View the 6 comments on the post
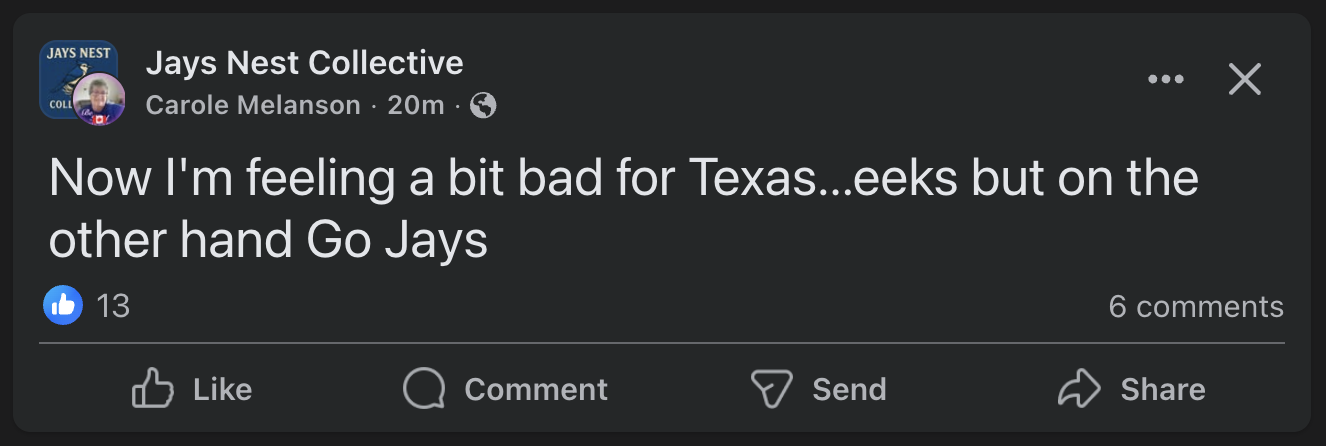 [1195, 306]
